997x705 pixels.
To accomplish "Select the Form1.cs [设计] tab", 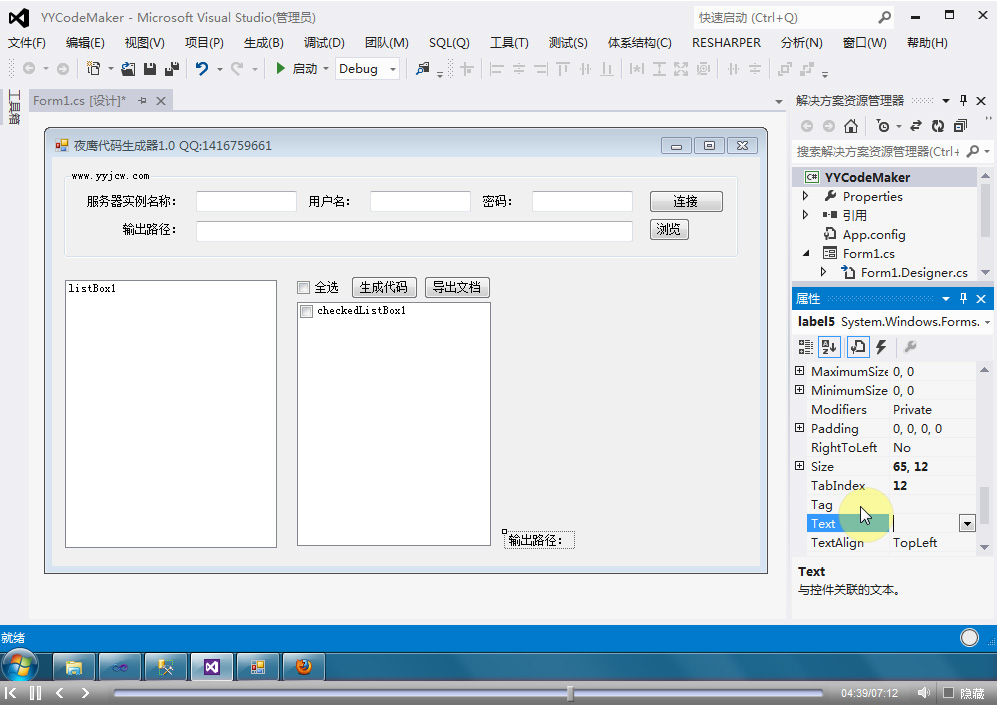I will click(x=79, y=100).
